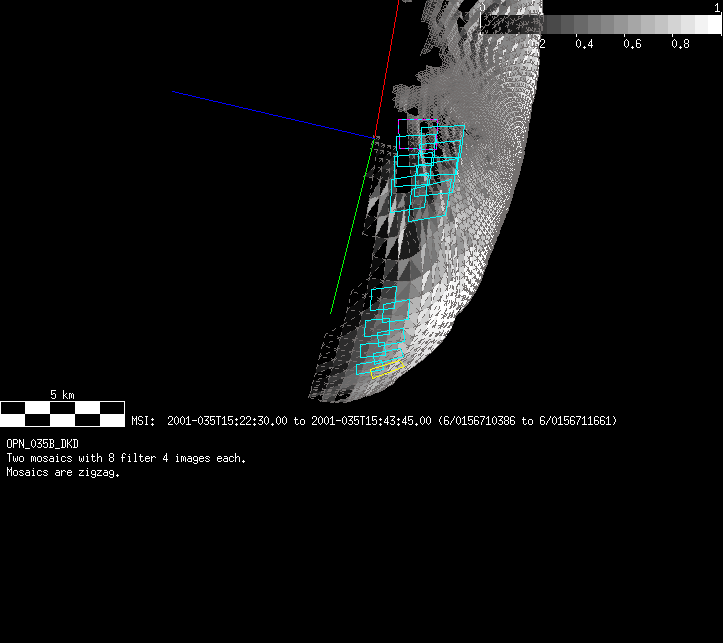Screen dimensions: 723x643
Task: Click the checkered 5 km scale bar
Action: pyautogui.click(x=62, y=413)
